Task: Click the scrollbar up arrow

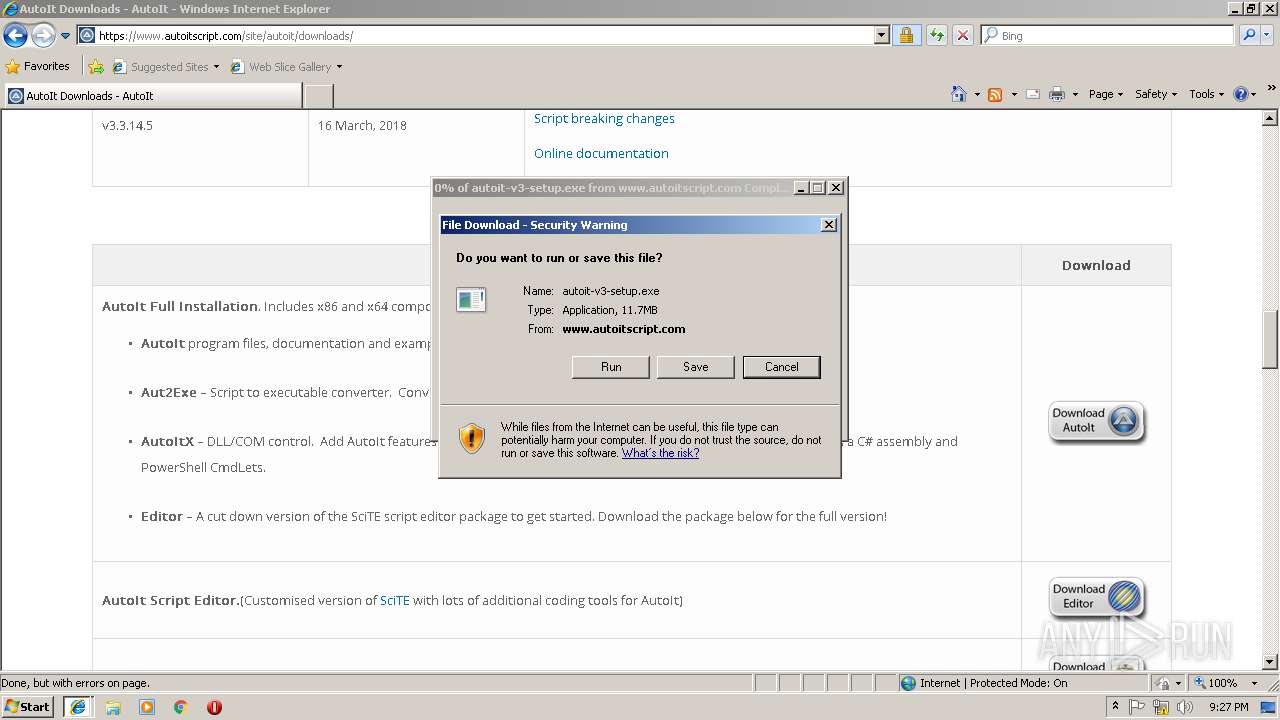Action: click(1270, 118)
